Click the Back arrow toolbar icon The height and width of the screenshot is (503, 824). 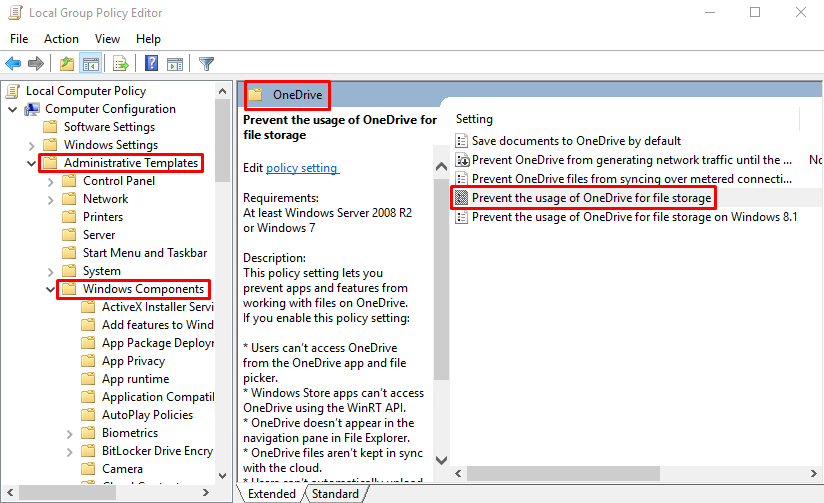(x=13, y=64)
